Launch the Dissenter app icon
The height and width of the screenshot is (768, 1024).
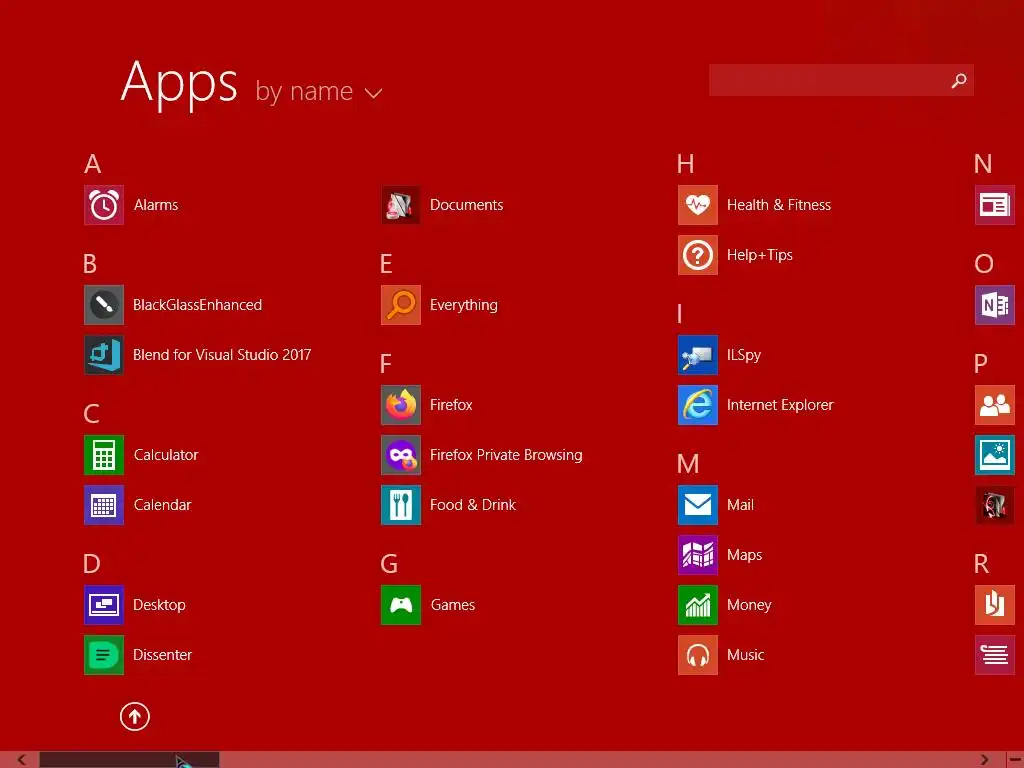click(x=104, y=655)
